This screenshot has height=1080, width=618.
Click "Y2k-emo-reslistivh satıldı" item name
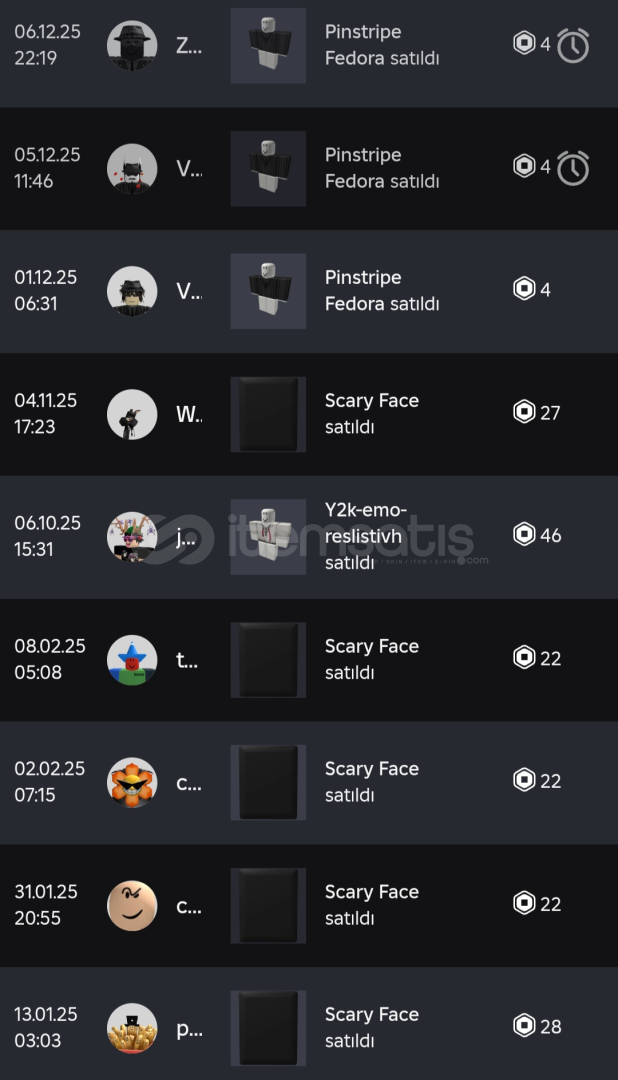pos(364,537)
